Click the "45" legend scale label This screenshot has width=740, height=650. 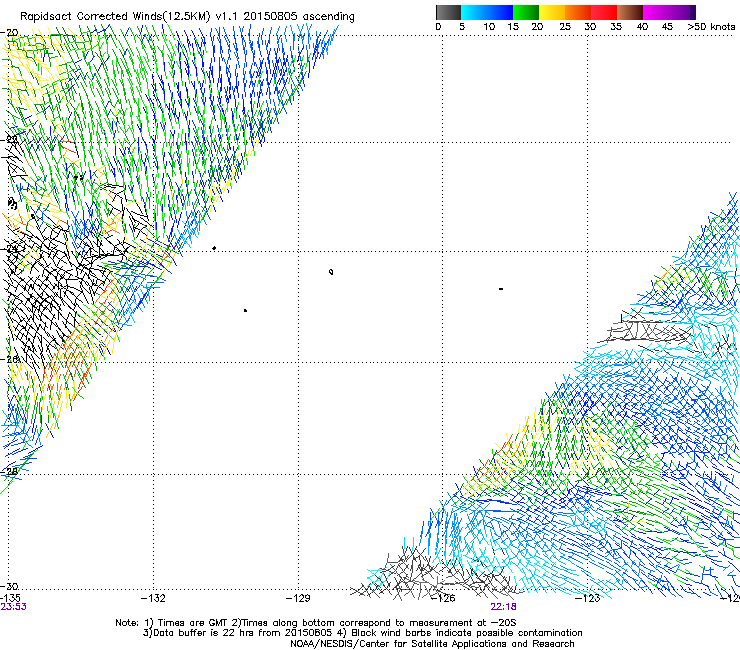tap(667, 27)
